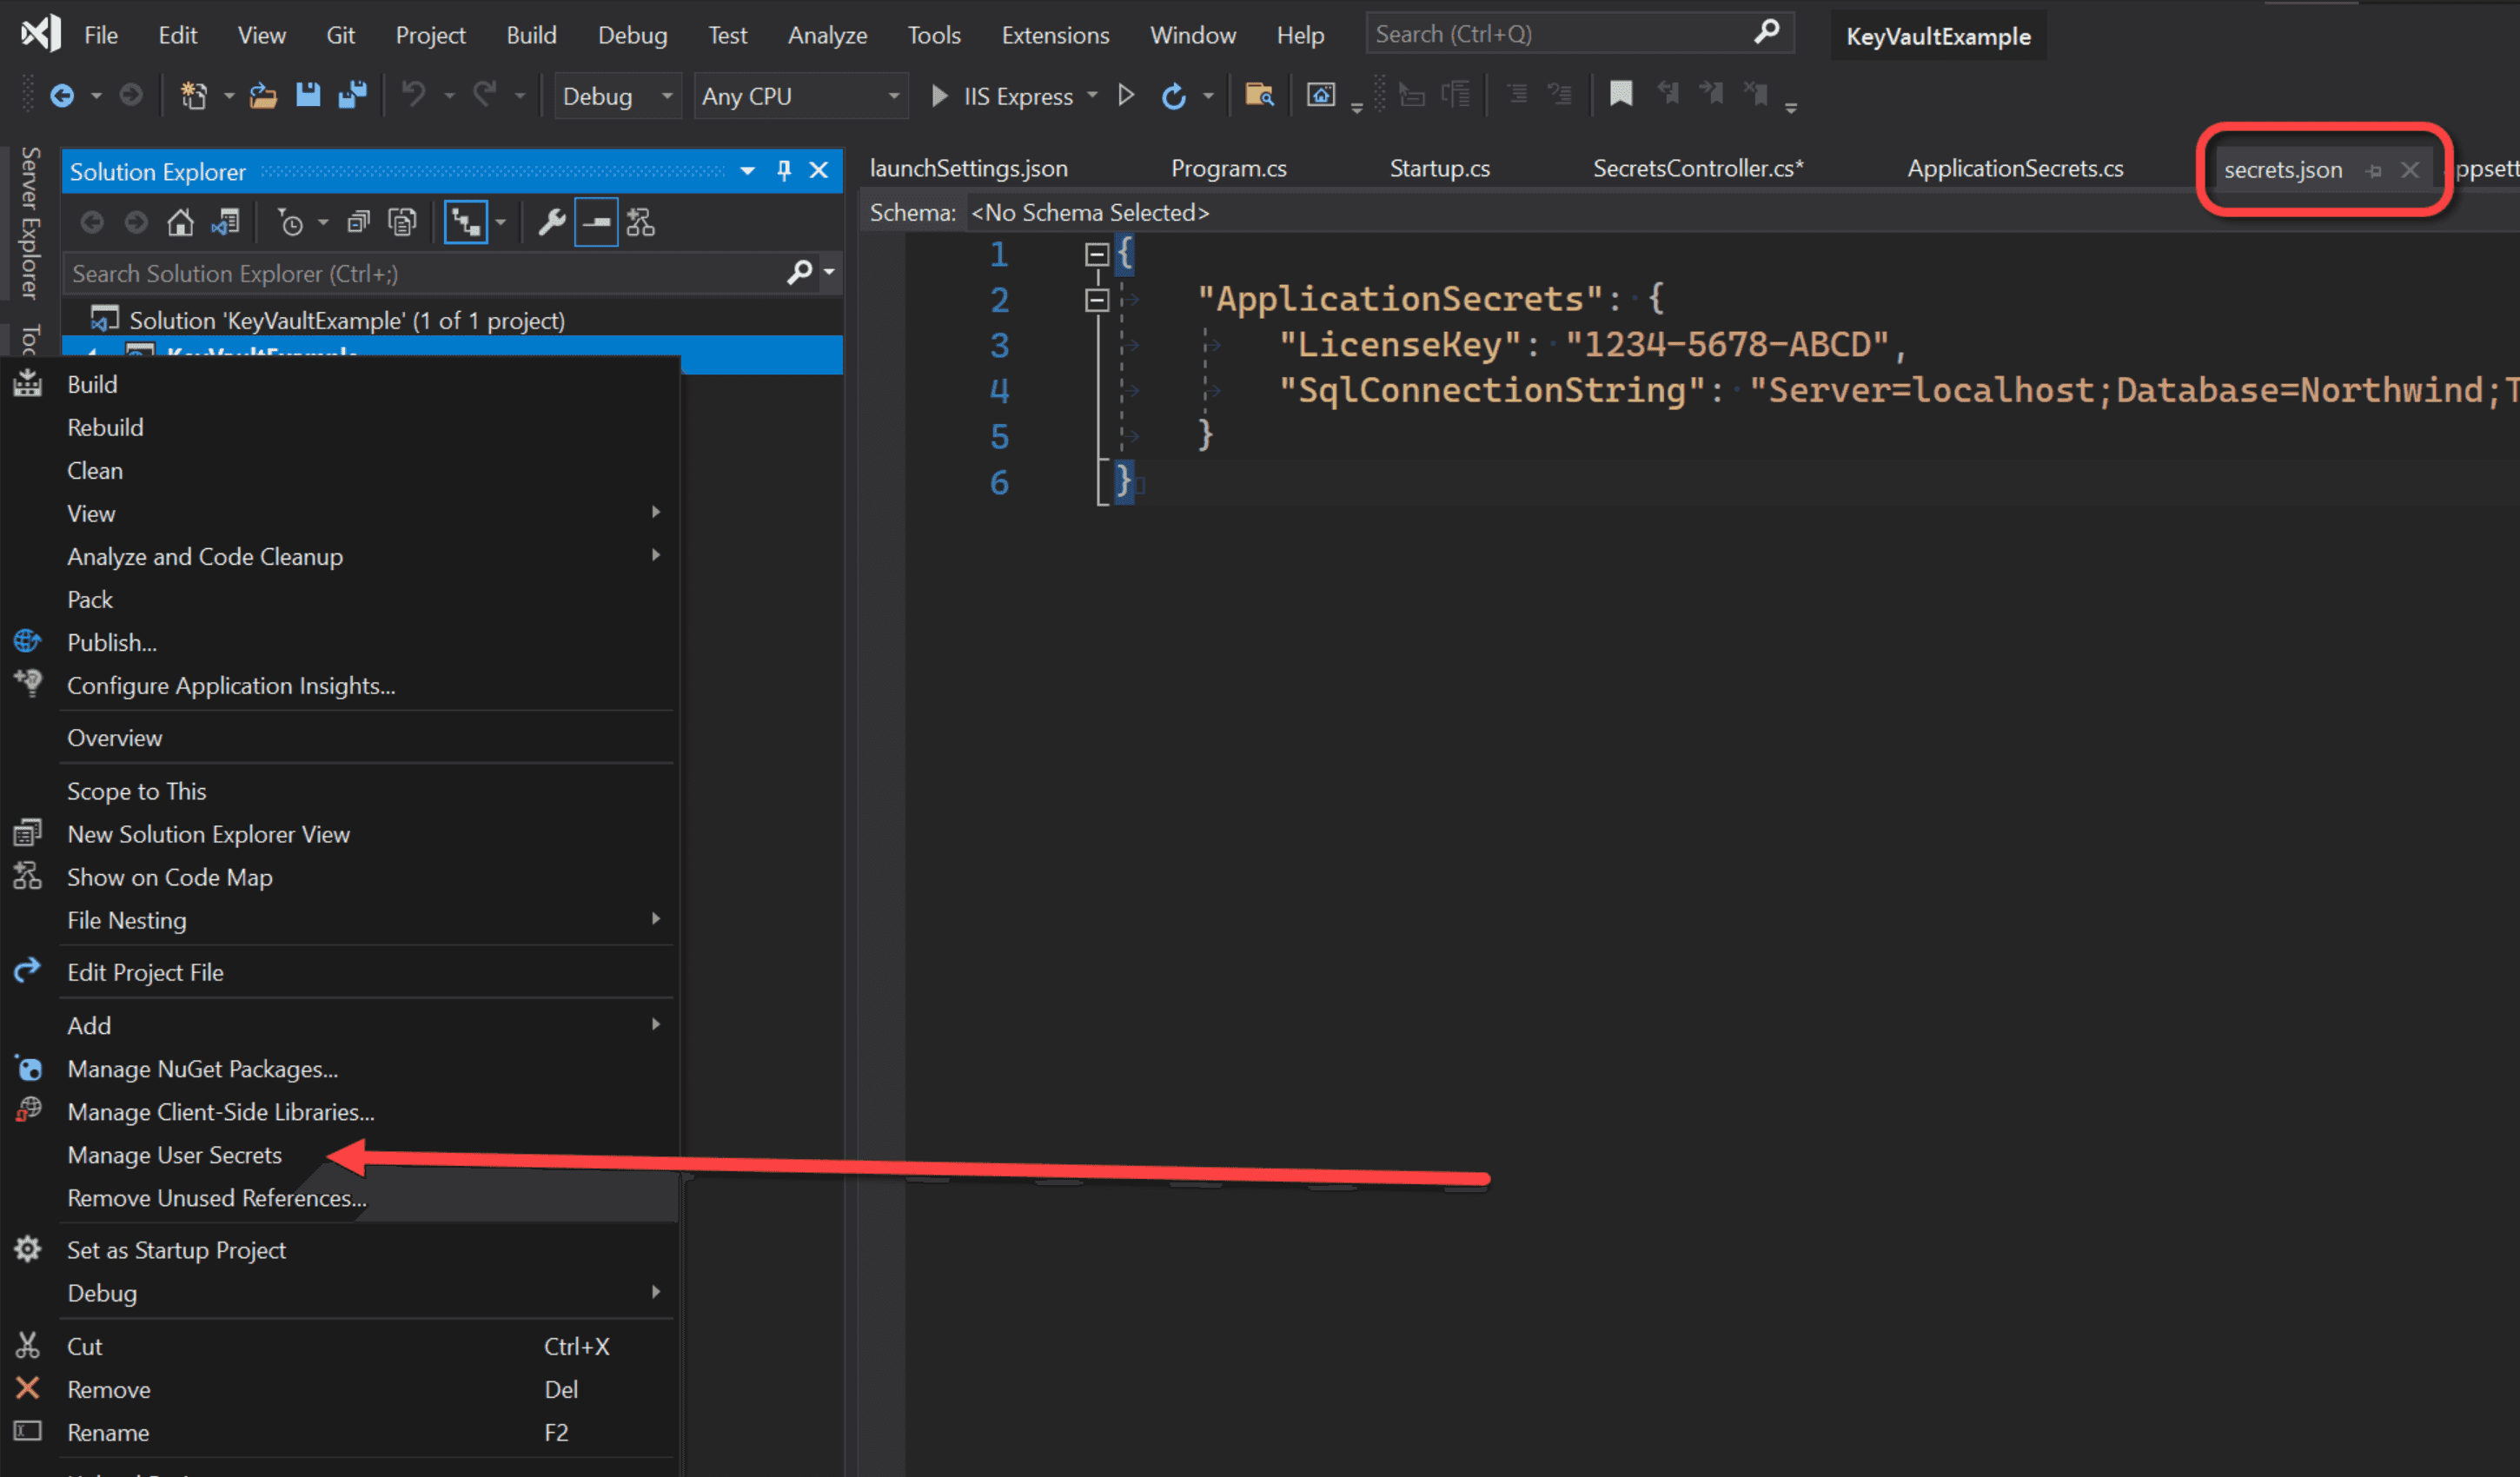The width and height of the screenshot is (2520, 1477).
Task: Click the Collapse All icon in Solution Explorer
Action: [358, 222]
